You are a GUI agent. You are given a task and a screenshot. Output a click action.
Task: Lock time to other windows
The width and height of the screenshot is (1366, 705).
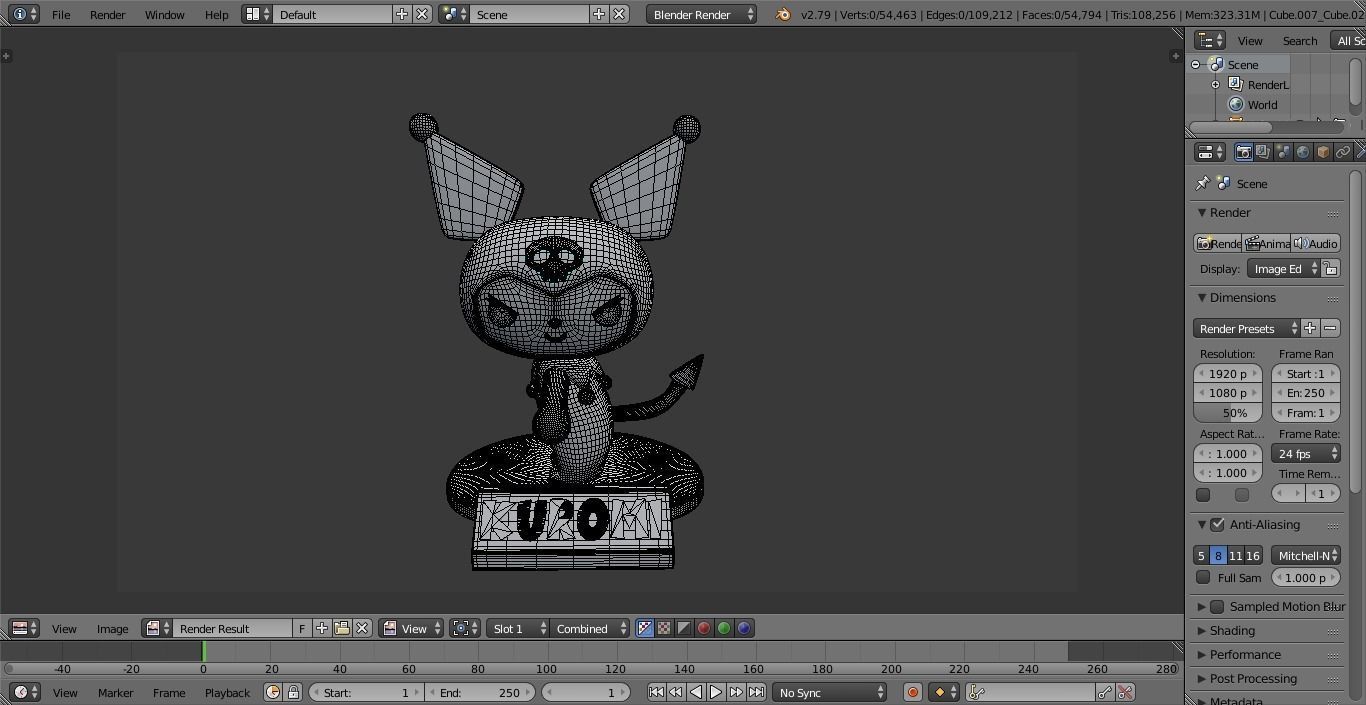[293, 692]
